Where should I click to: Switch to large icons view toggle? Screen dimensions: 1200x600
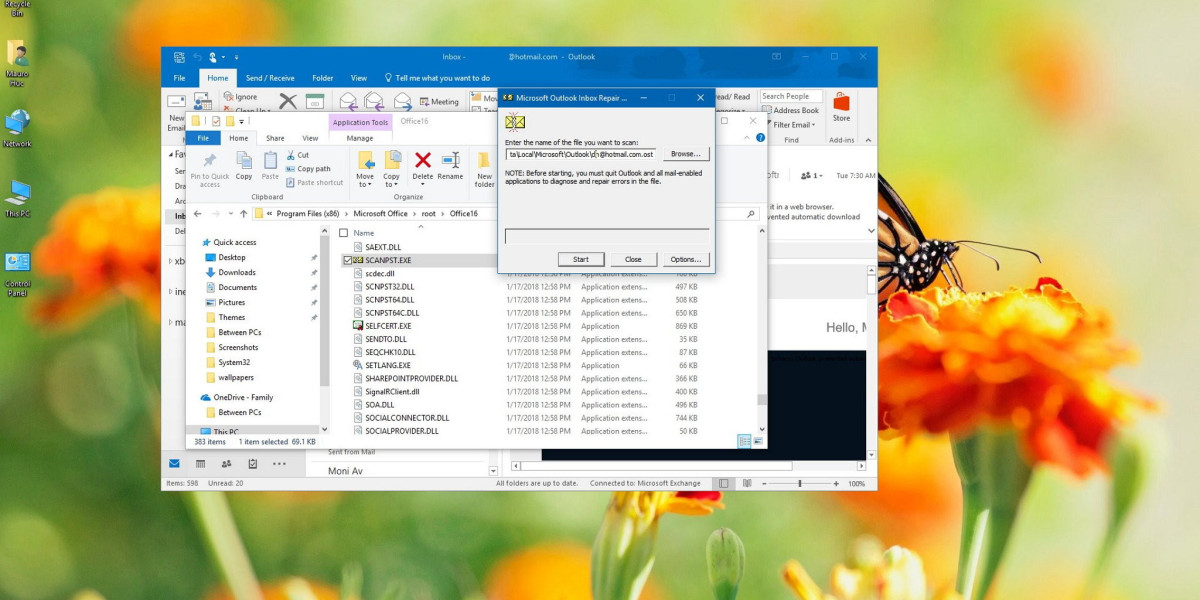pyautogui.click(x=757, y=441)
